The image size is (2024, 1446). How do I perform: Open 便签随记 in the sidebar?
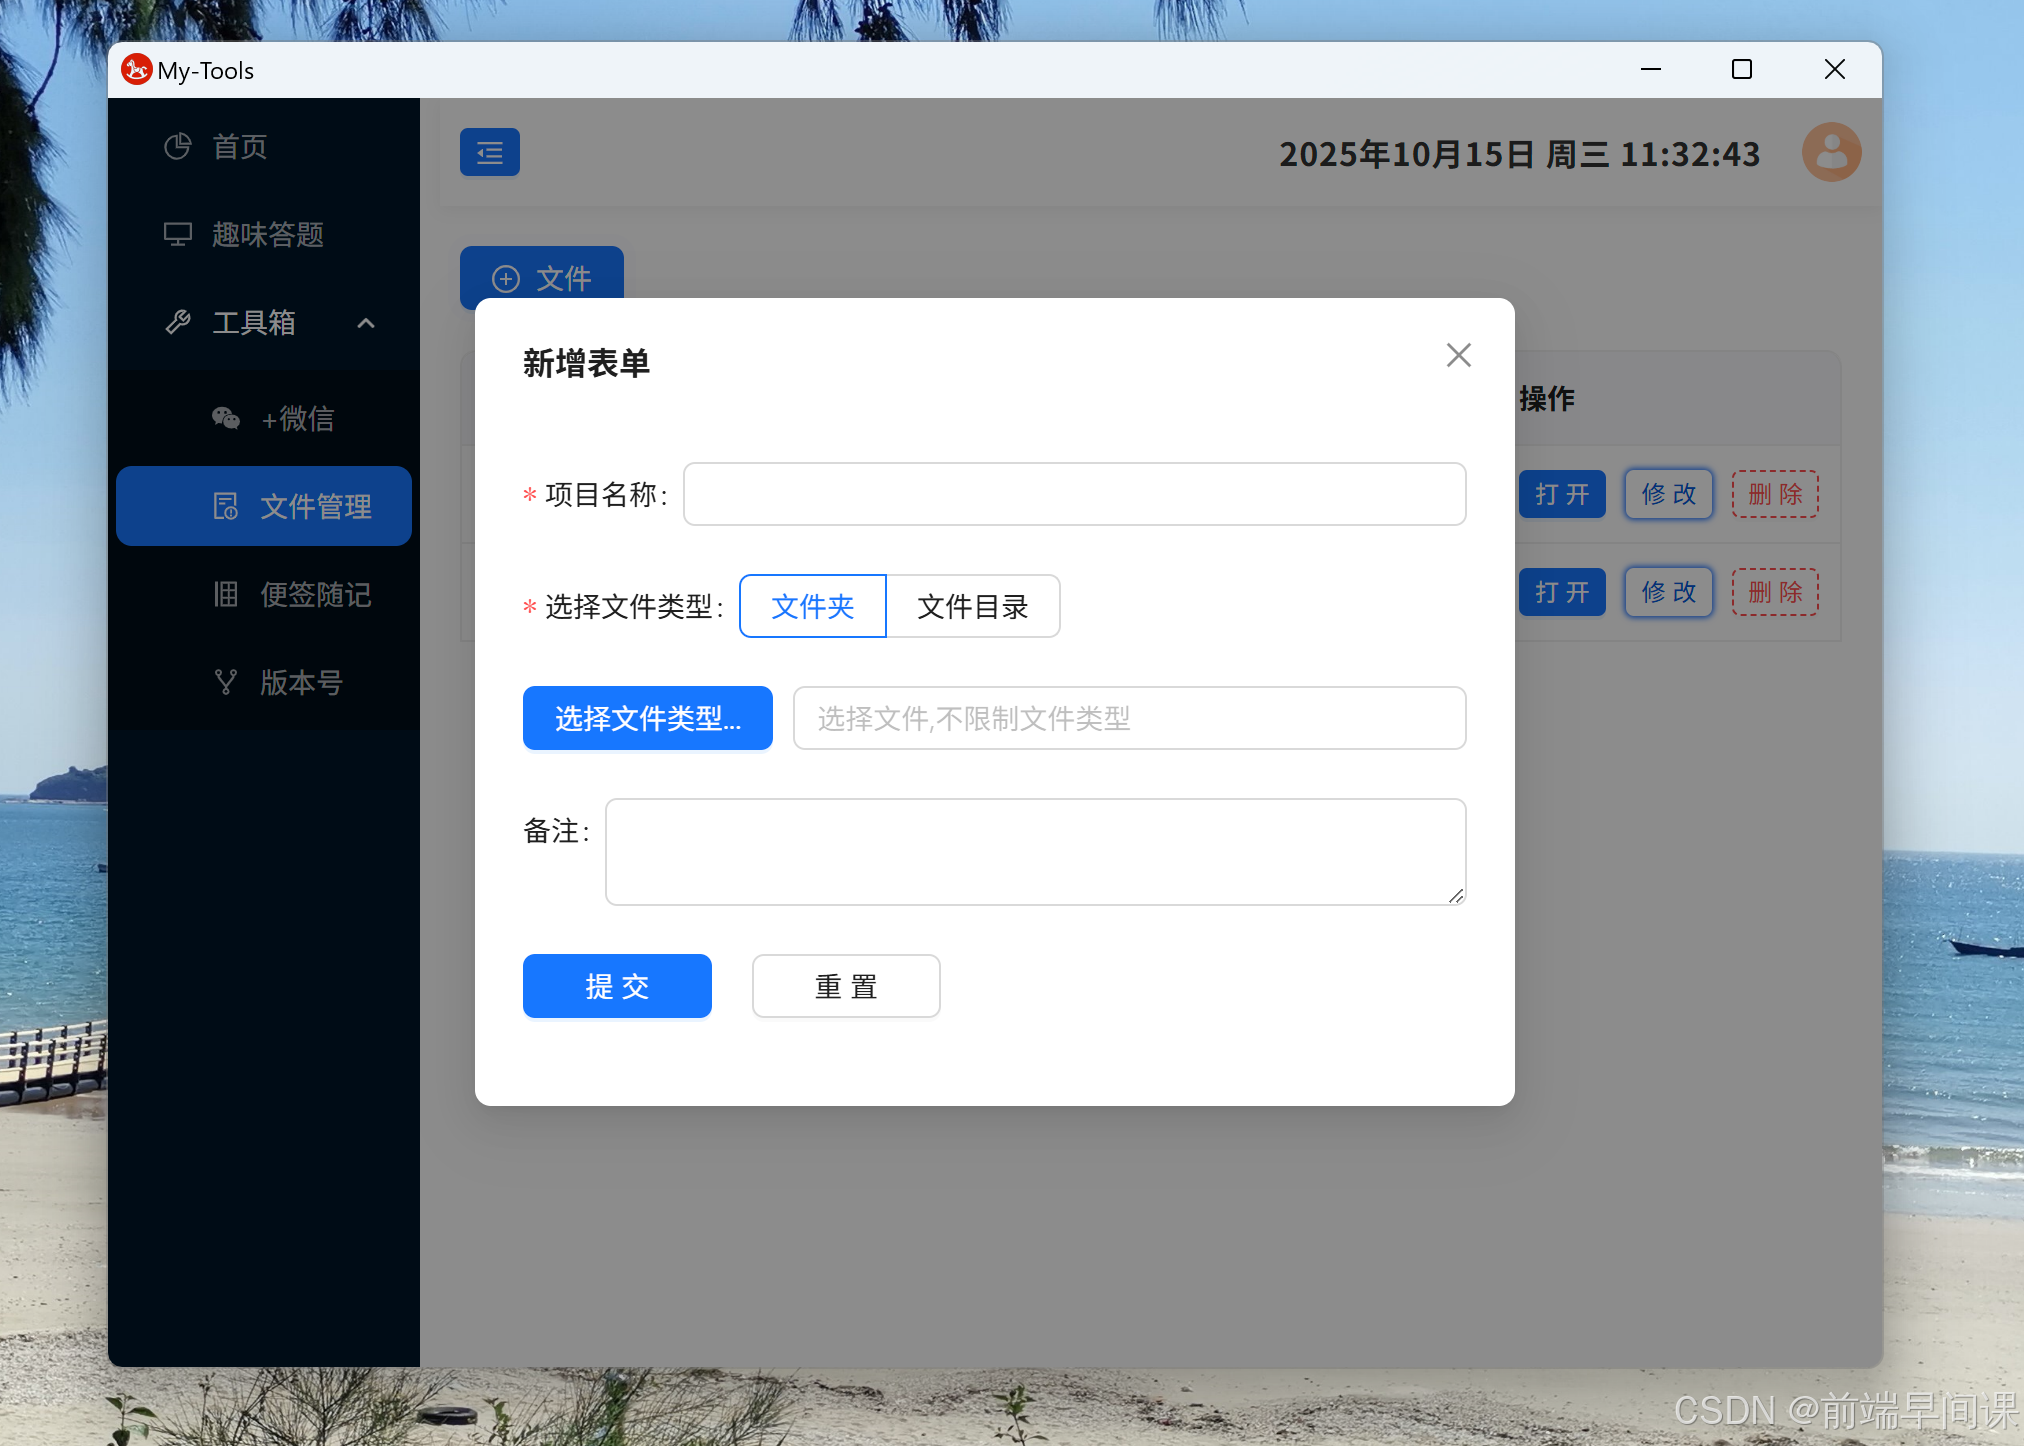pyautogui.click(x=264, y=594)
